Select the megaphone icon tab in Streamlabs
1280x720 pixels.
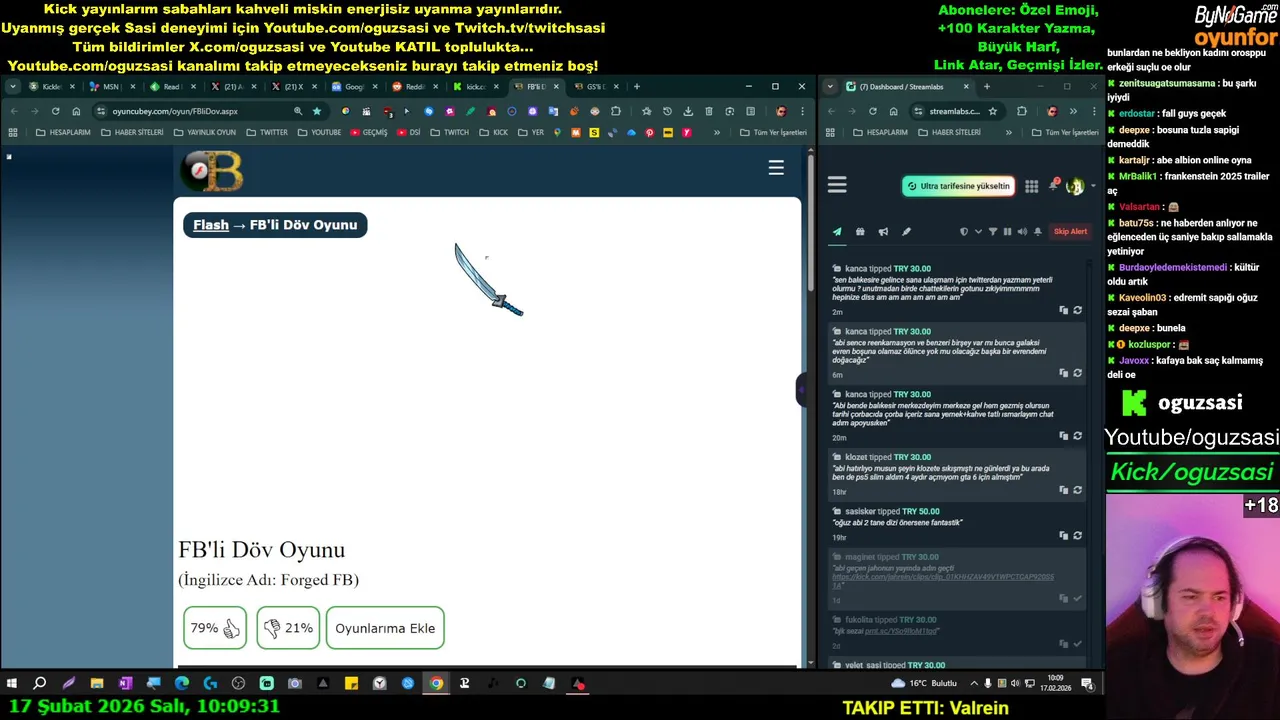pos(883,232)
